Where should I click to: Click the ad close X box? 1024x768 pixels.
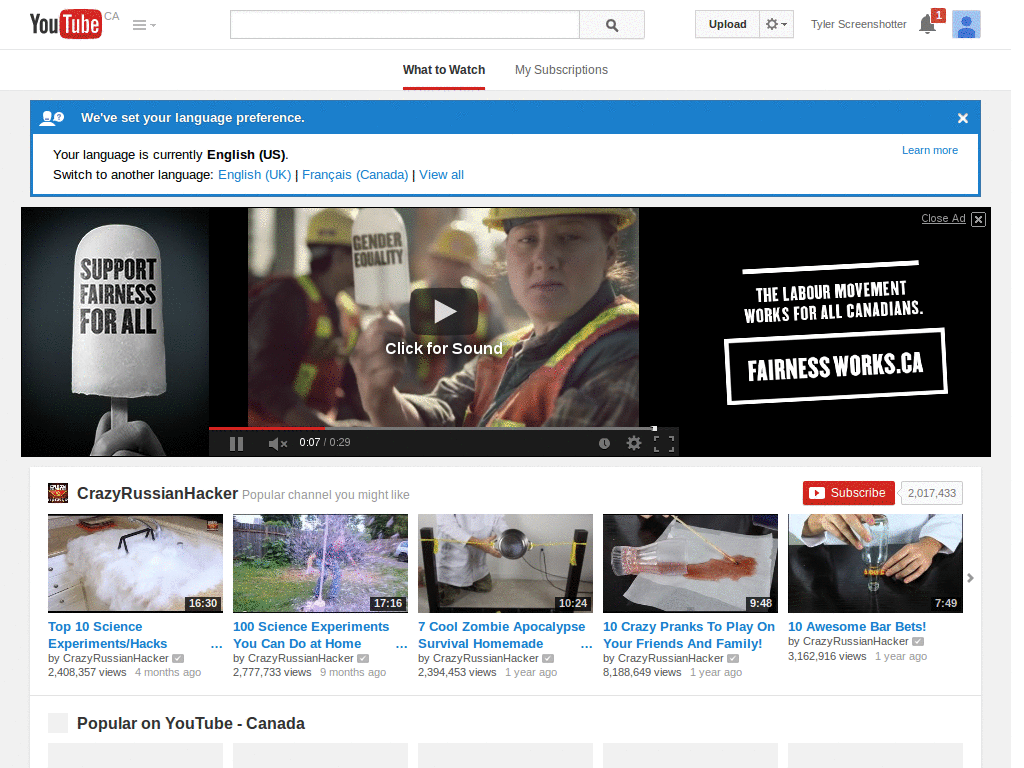click(978, 219)
